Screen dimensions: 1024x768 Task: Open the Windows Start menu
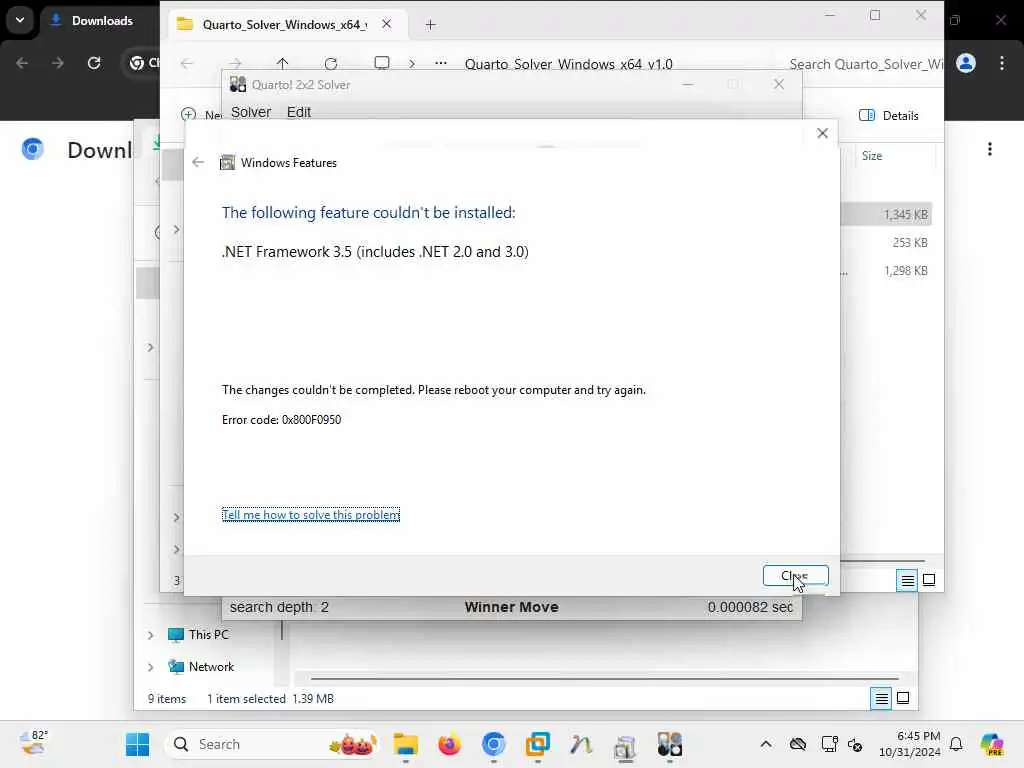tap(137, 744)
